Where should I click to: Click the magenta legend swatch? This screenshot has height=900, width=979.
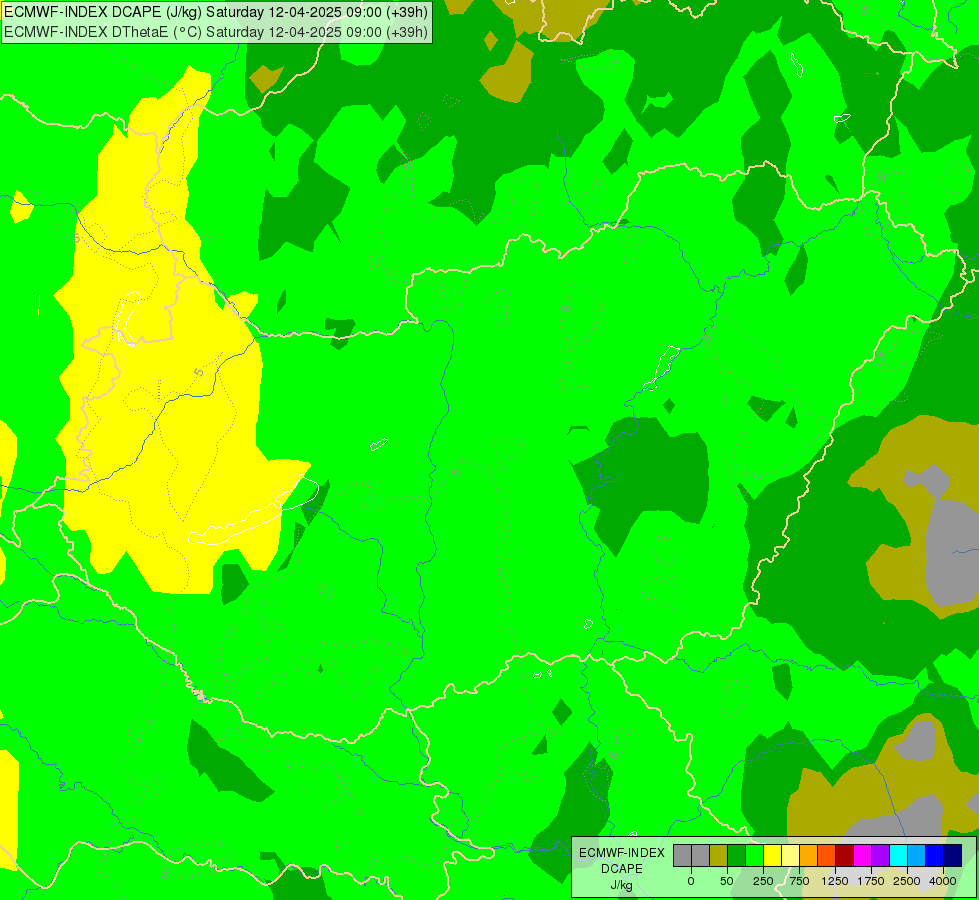tap(863, 855)
